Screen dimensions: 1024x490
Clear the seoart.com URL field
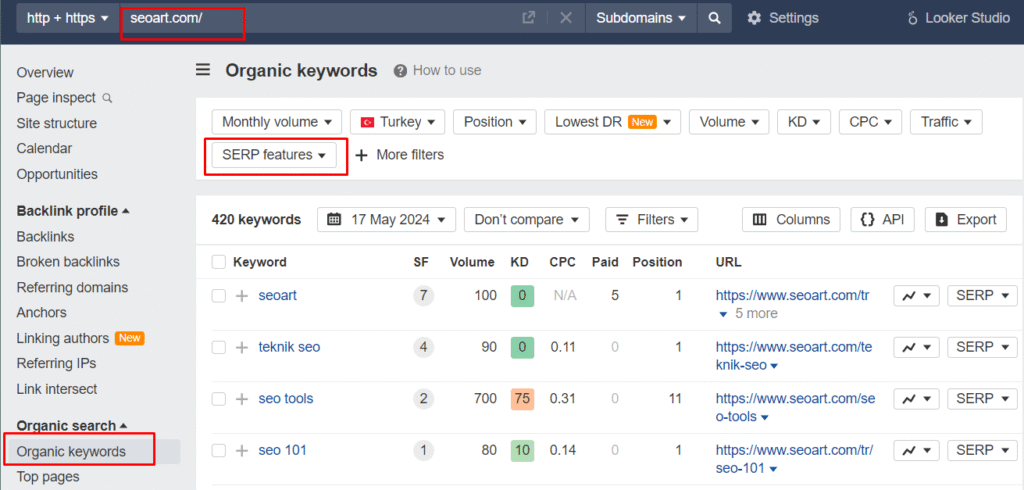[566, 18]
